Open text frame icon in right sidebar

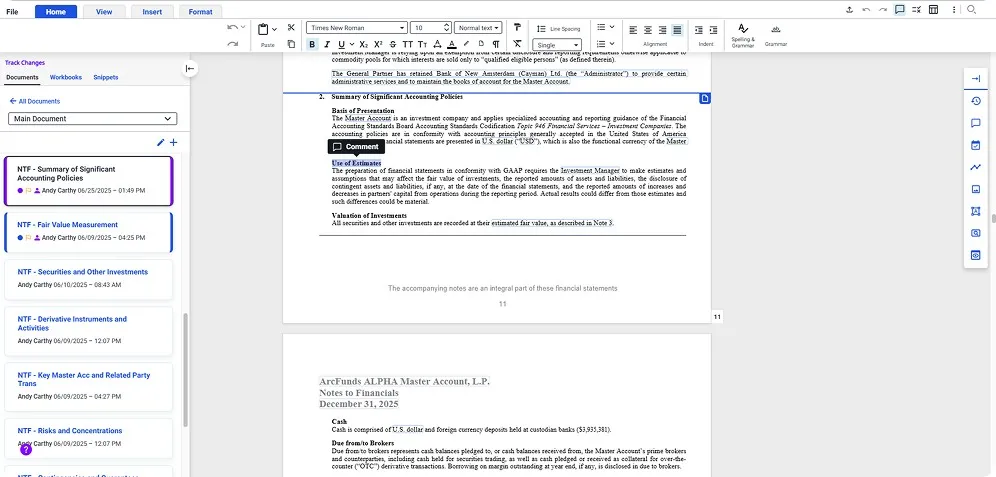[x=976, y=211]
